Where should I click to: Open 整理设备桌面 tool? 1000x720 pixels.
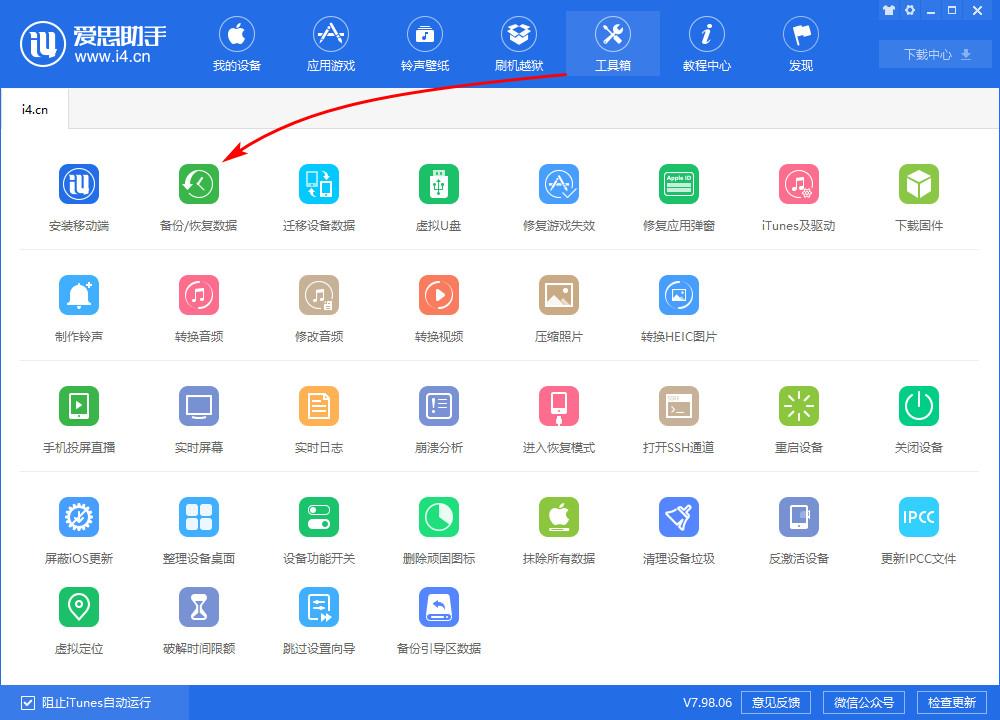tap(199, 517)
